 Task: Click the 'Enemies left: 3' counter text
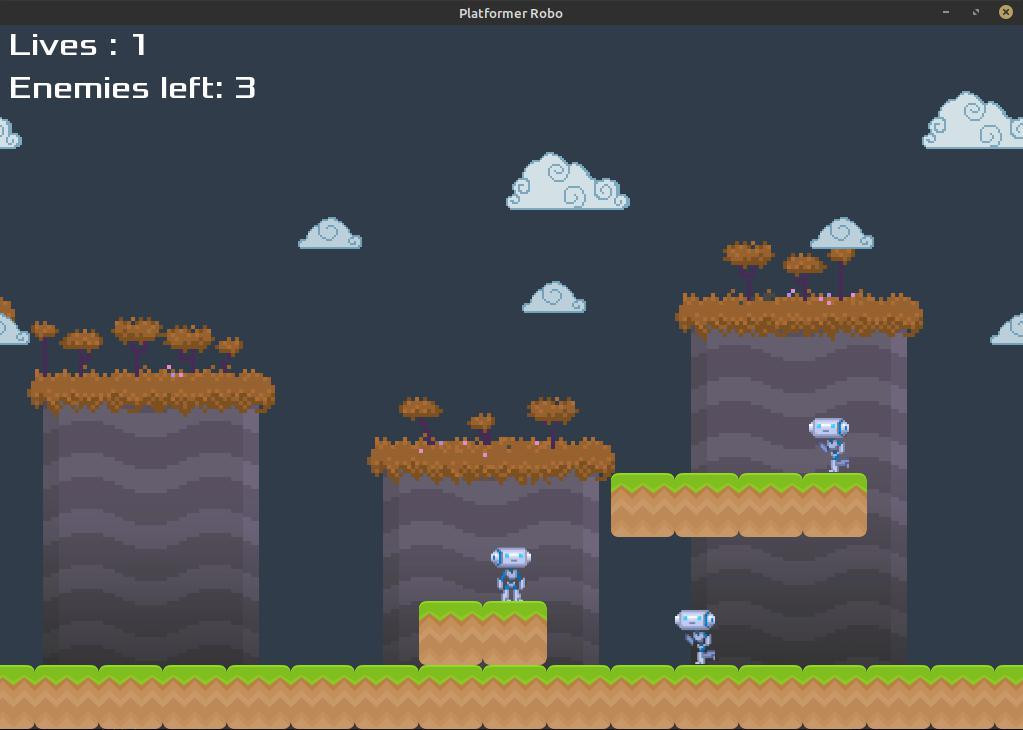(x=132, y=88)
